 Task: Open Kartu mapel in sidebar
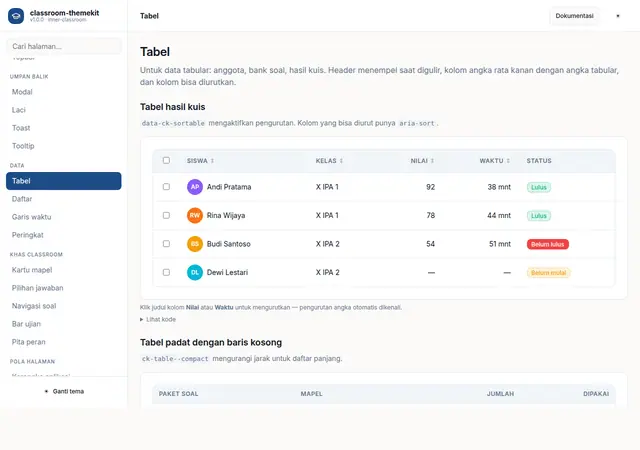tap(64, 270)
